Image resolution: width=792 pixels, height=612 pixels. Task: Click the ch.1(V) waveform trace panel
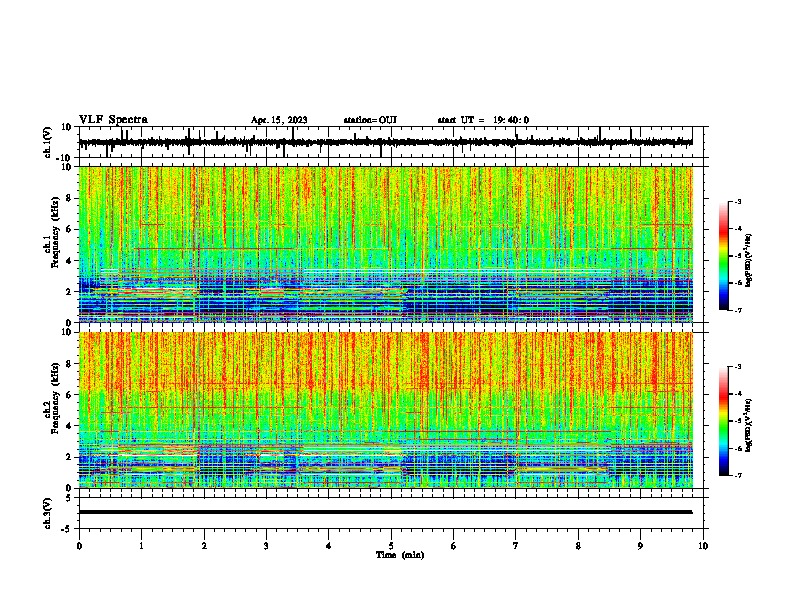[x=391, y=142]
